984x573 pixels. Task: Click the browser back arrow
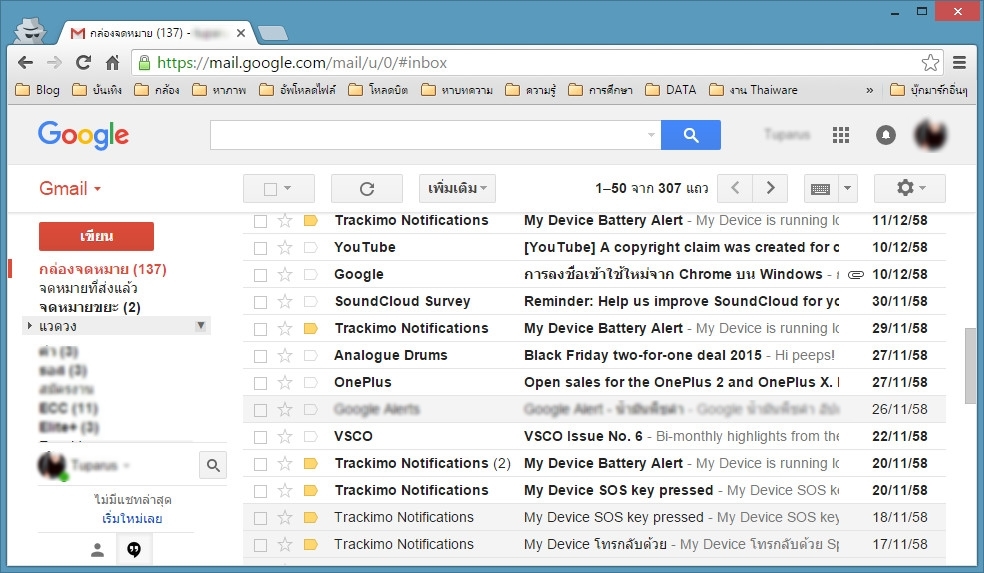[25, 63]
